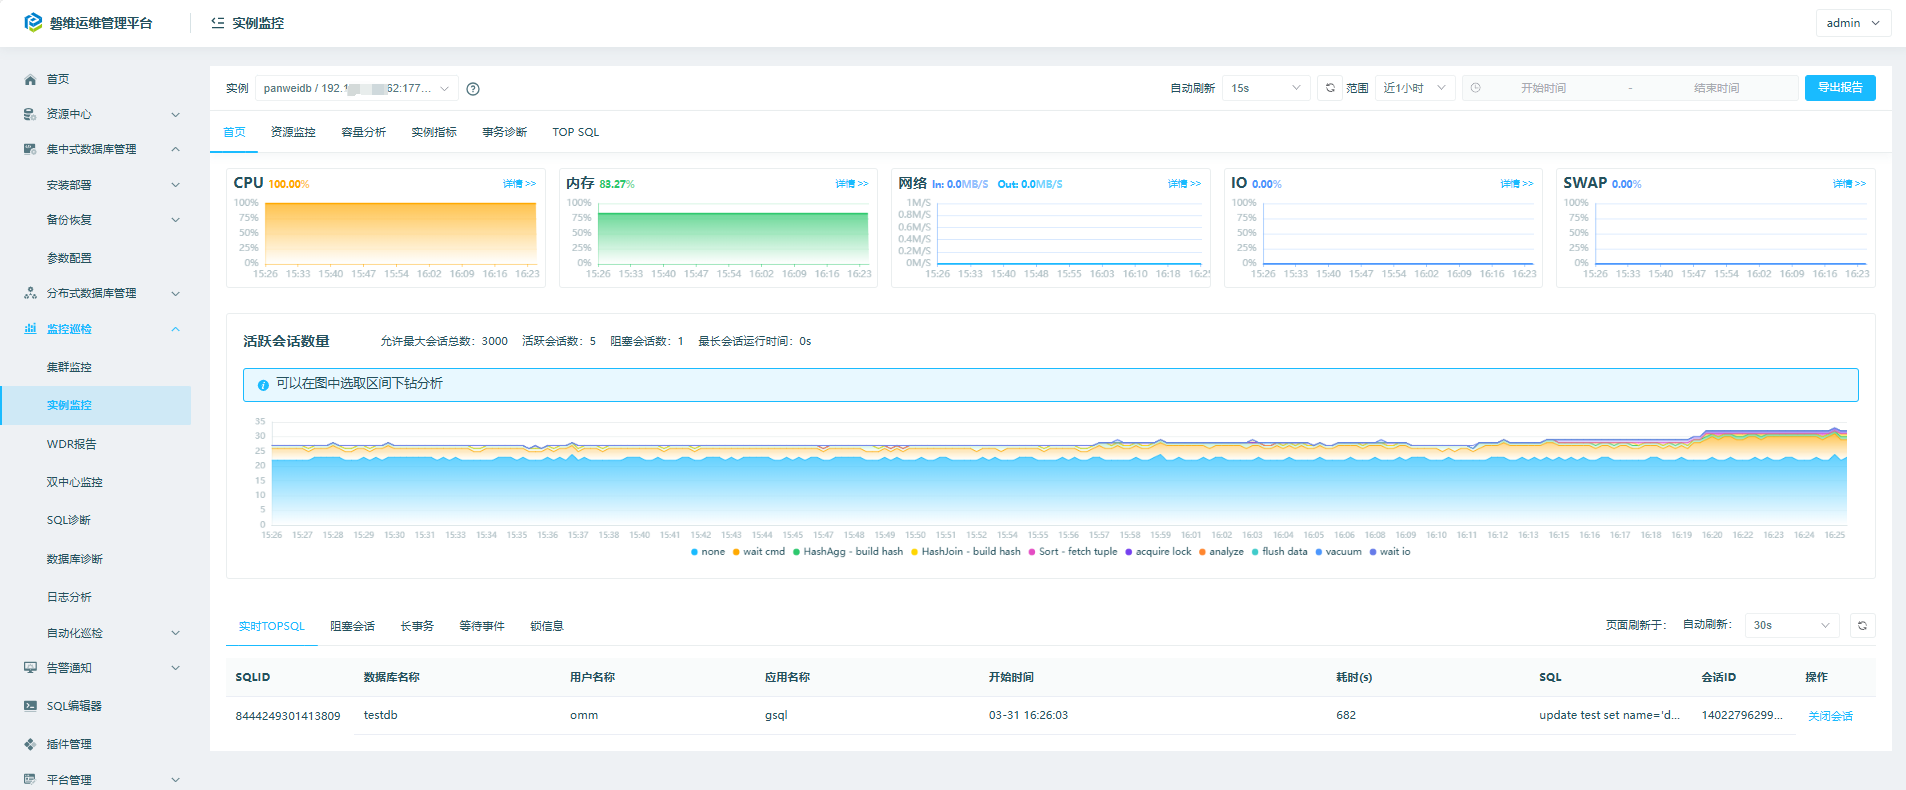Toggle the 'flush data' legend series
Viewport: 1906px width, 790px height.
(x=1280, y=552)
